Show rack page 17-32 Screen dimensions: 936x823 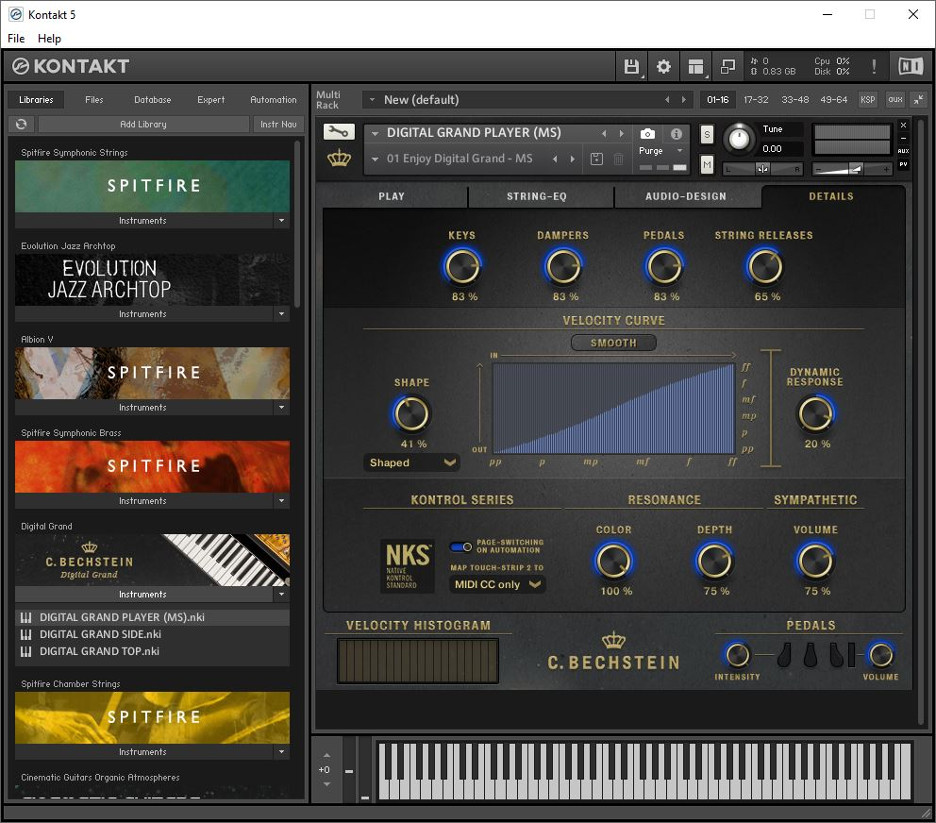coord(756,100)
